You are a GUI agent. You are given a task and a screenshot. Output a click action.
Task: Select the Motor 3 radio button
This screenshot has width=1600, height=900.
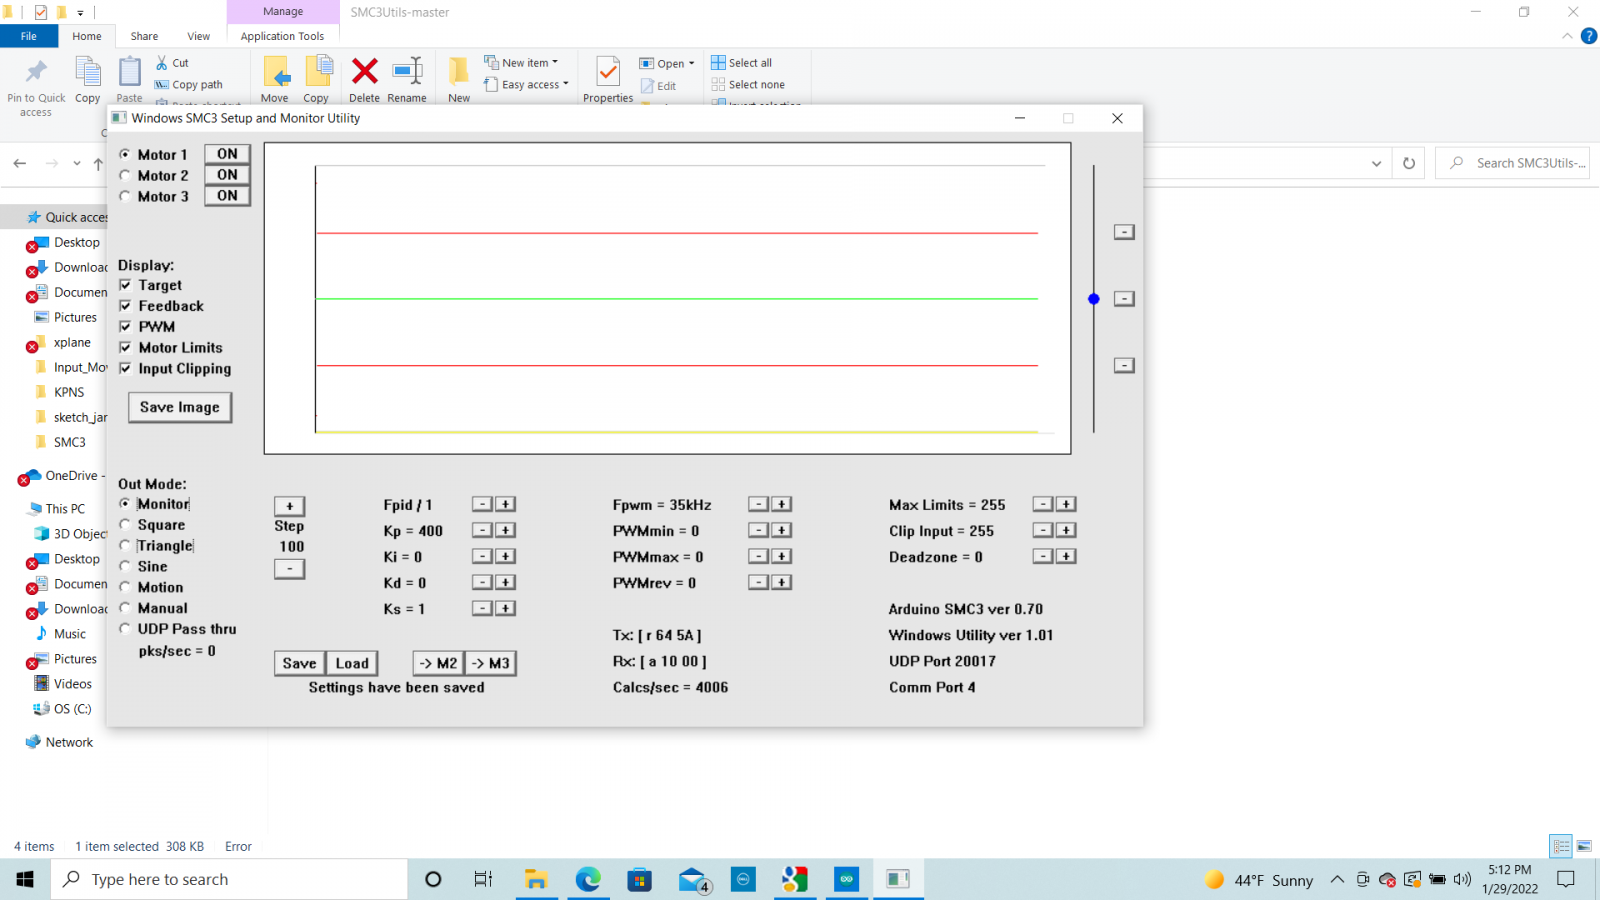pos(125,196)
